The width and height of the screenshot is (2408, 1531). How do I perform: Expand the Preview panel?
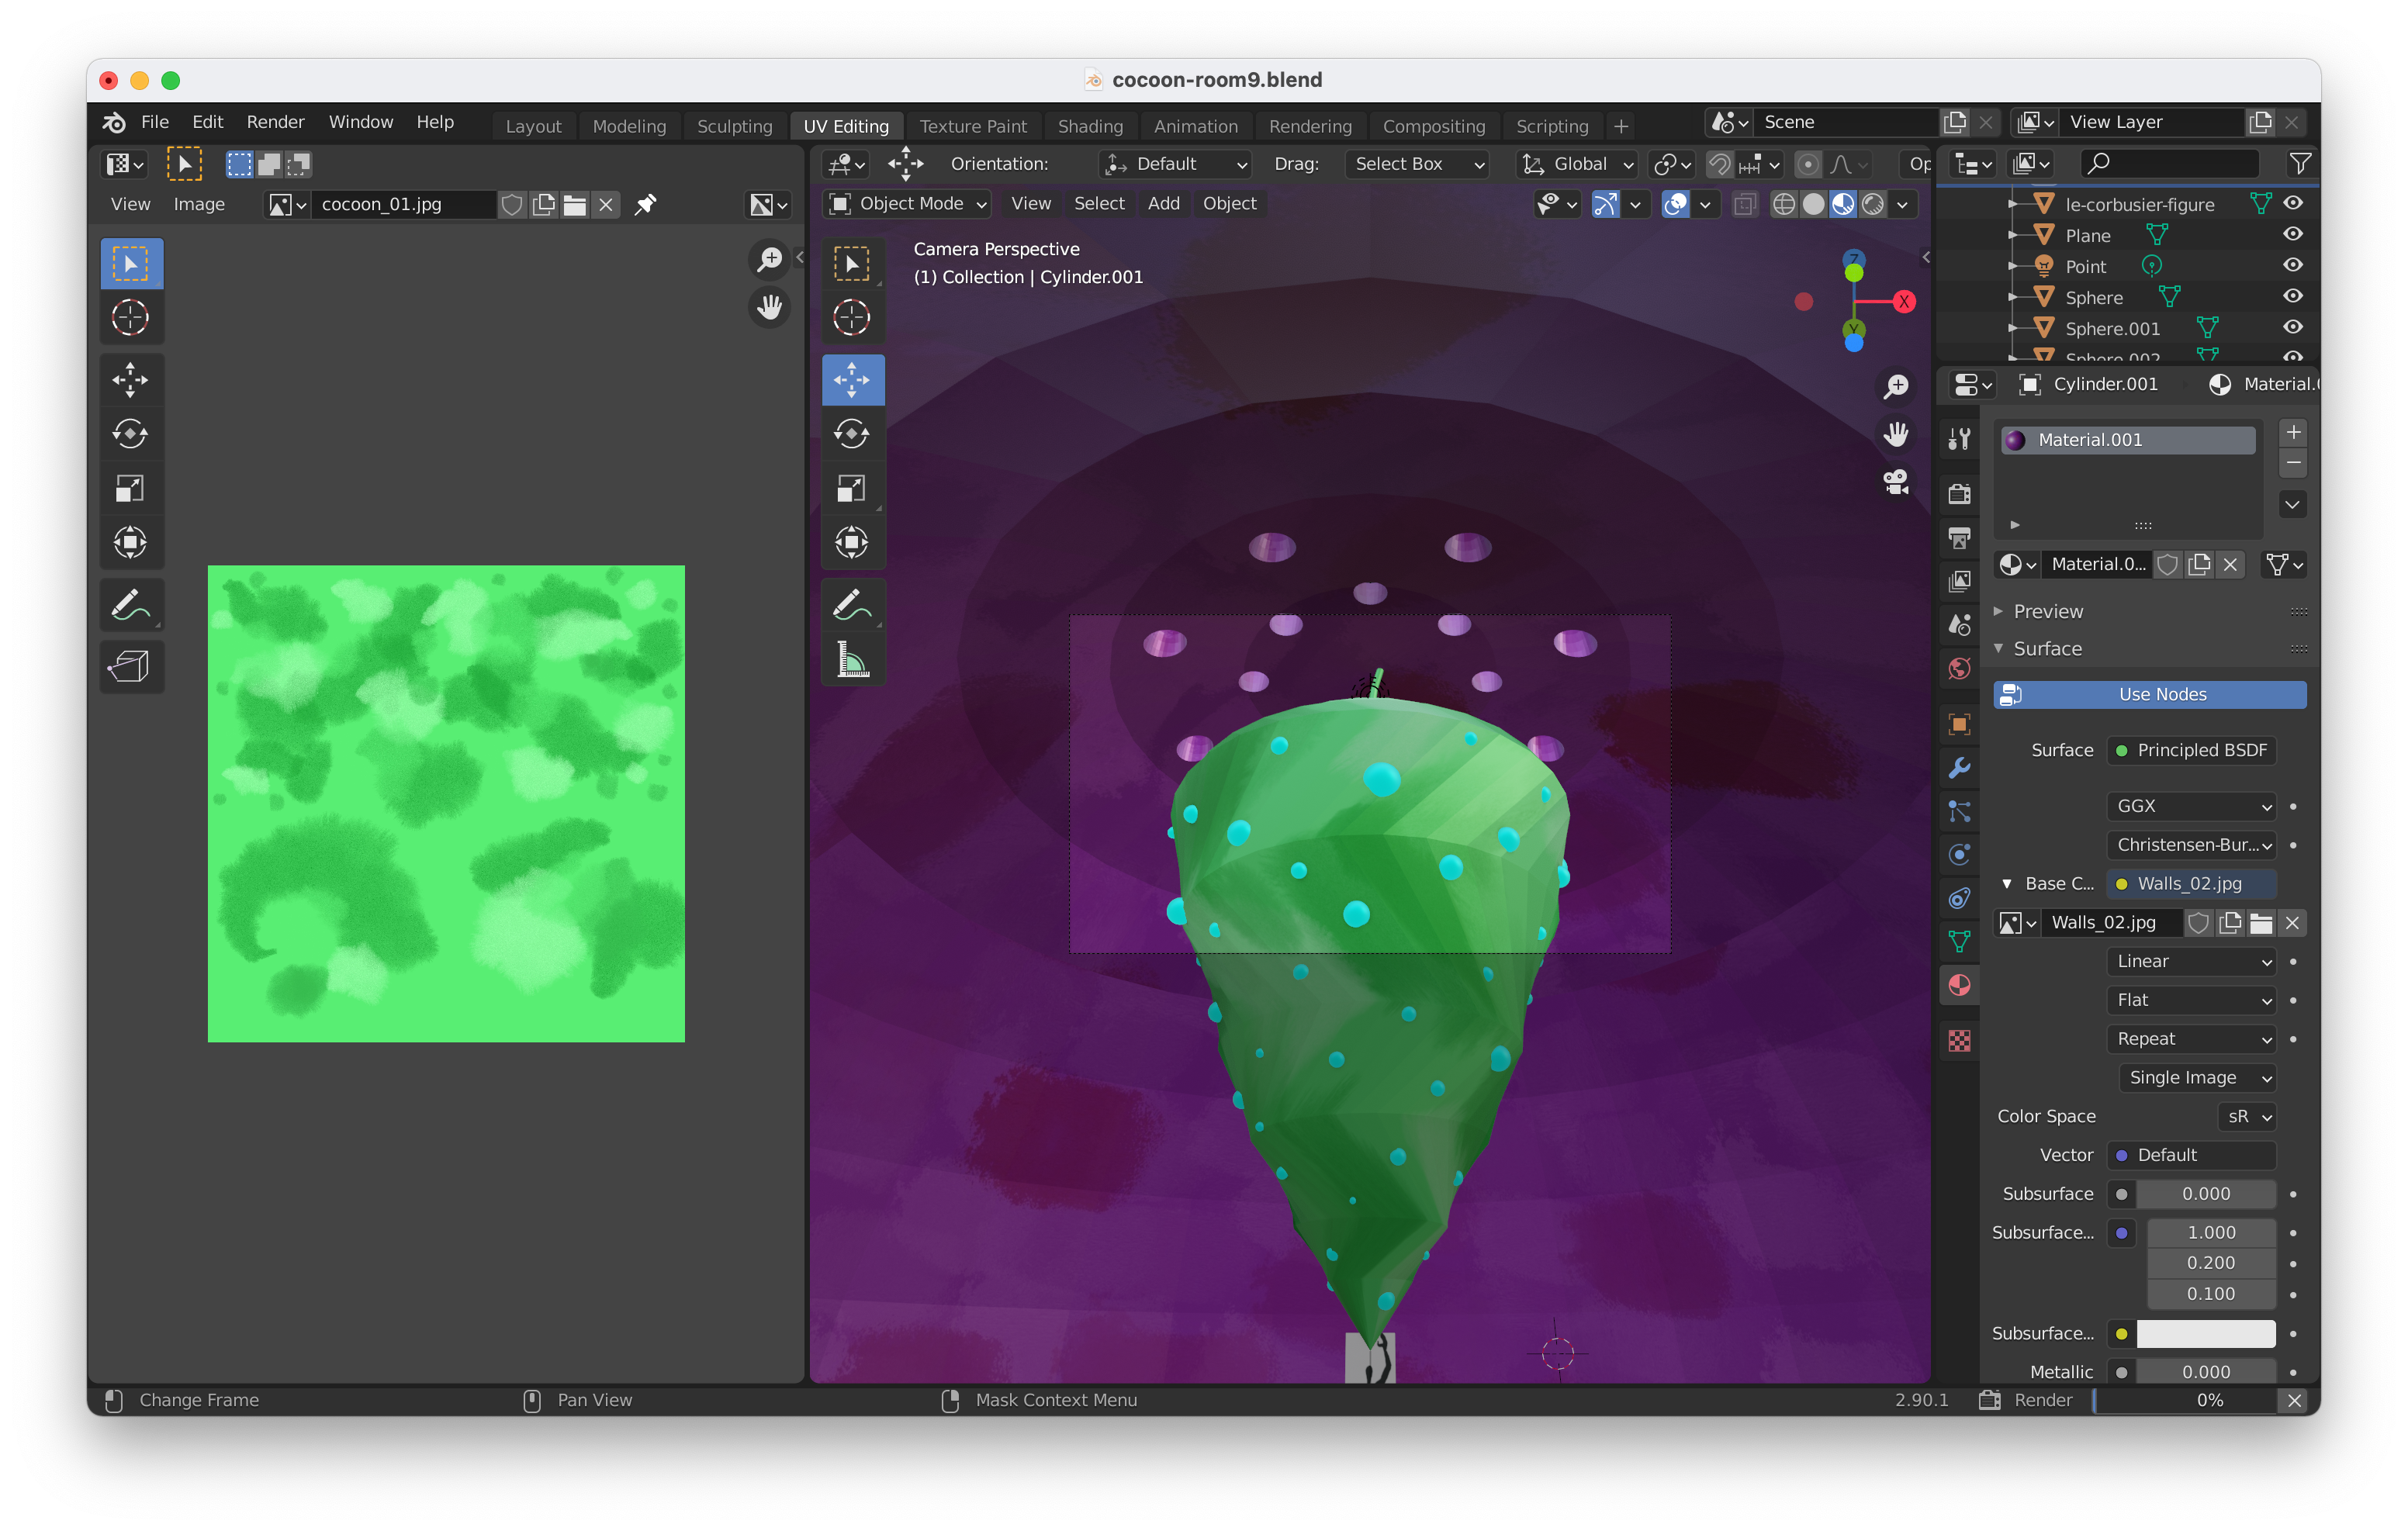(2047, 611)
